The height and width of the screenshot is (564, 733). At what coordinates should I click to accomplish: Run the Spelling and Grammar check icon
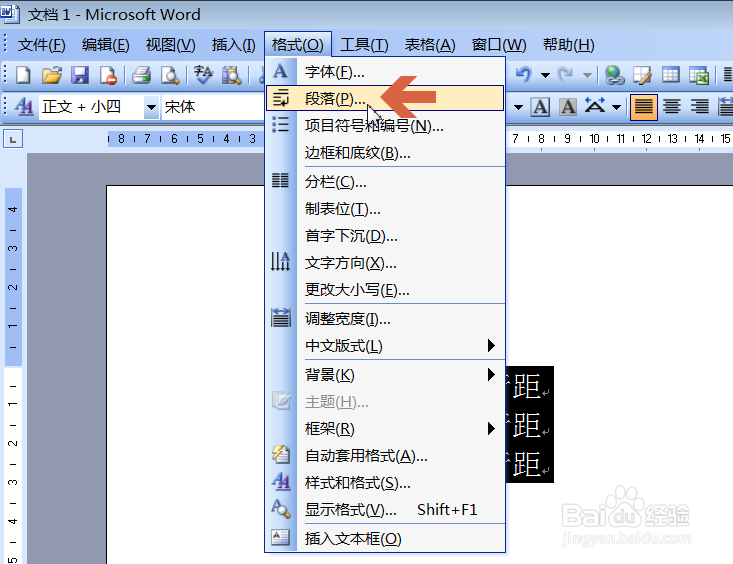coord(203,75)
